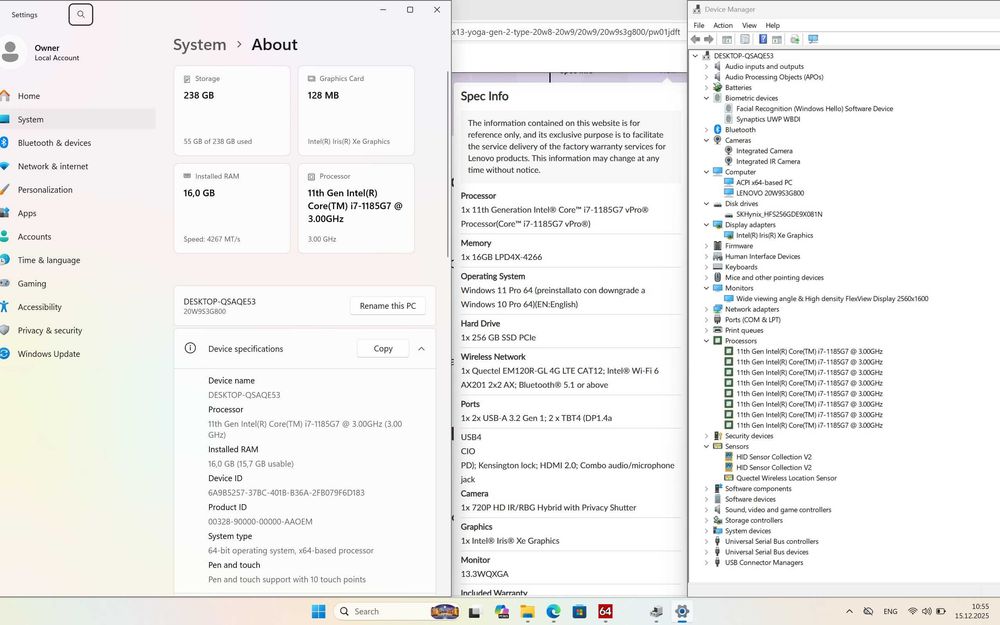
Task: Open red AIDA64 app on taskbar
Action: click(605, 612)
